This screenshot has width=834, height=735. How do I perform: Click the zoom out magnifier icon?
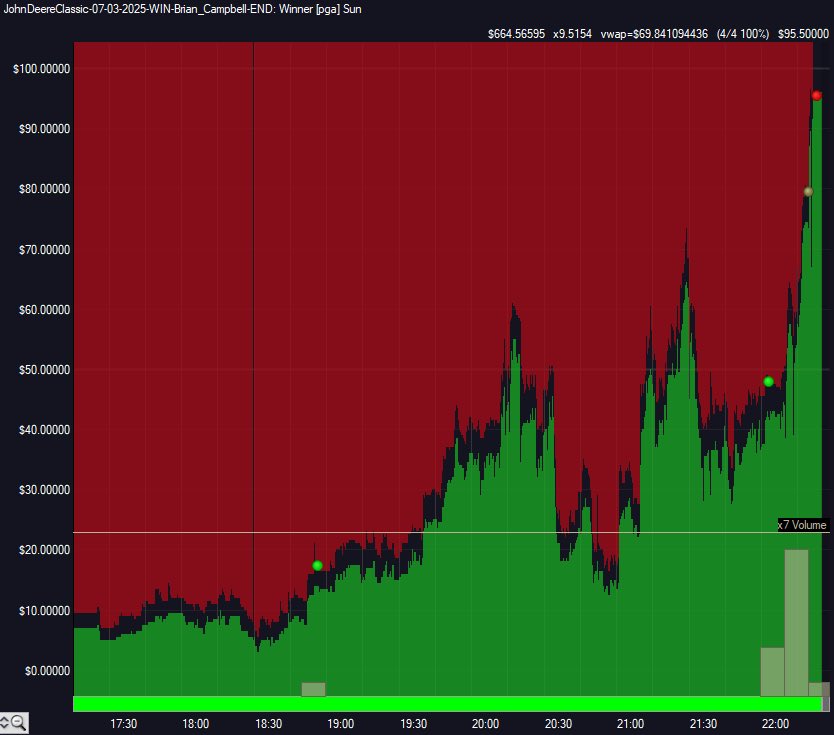pyautogui.click(x=19, y=723)
